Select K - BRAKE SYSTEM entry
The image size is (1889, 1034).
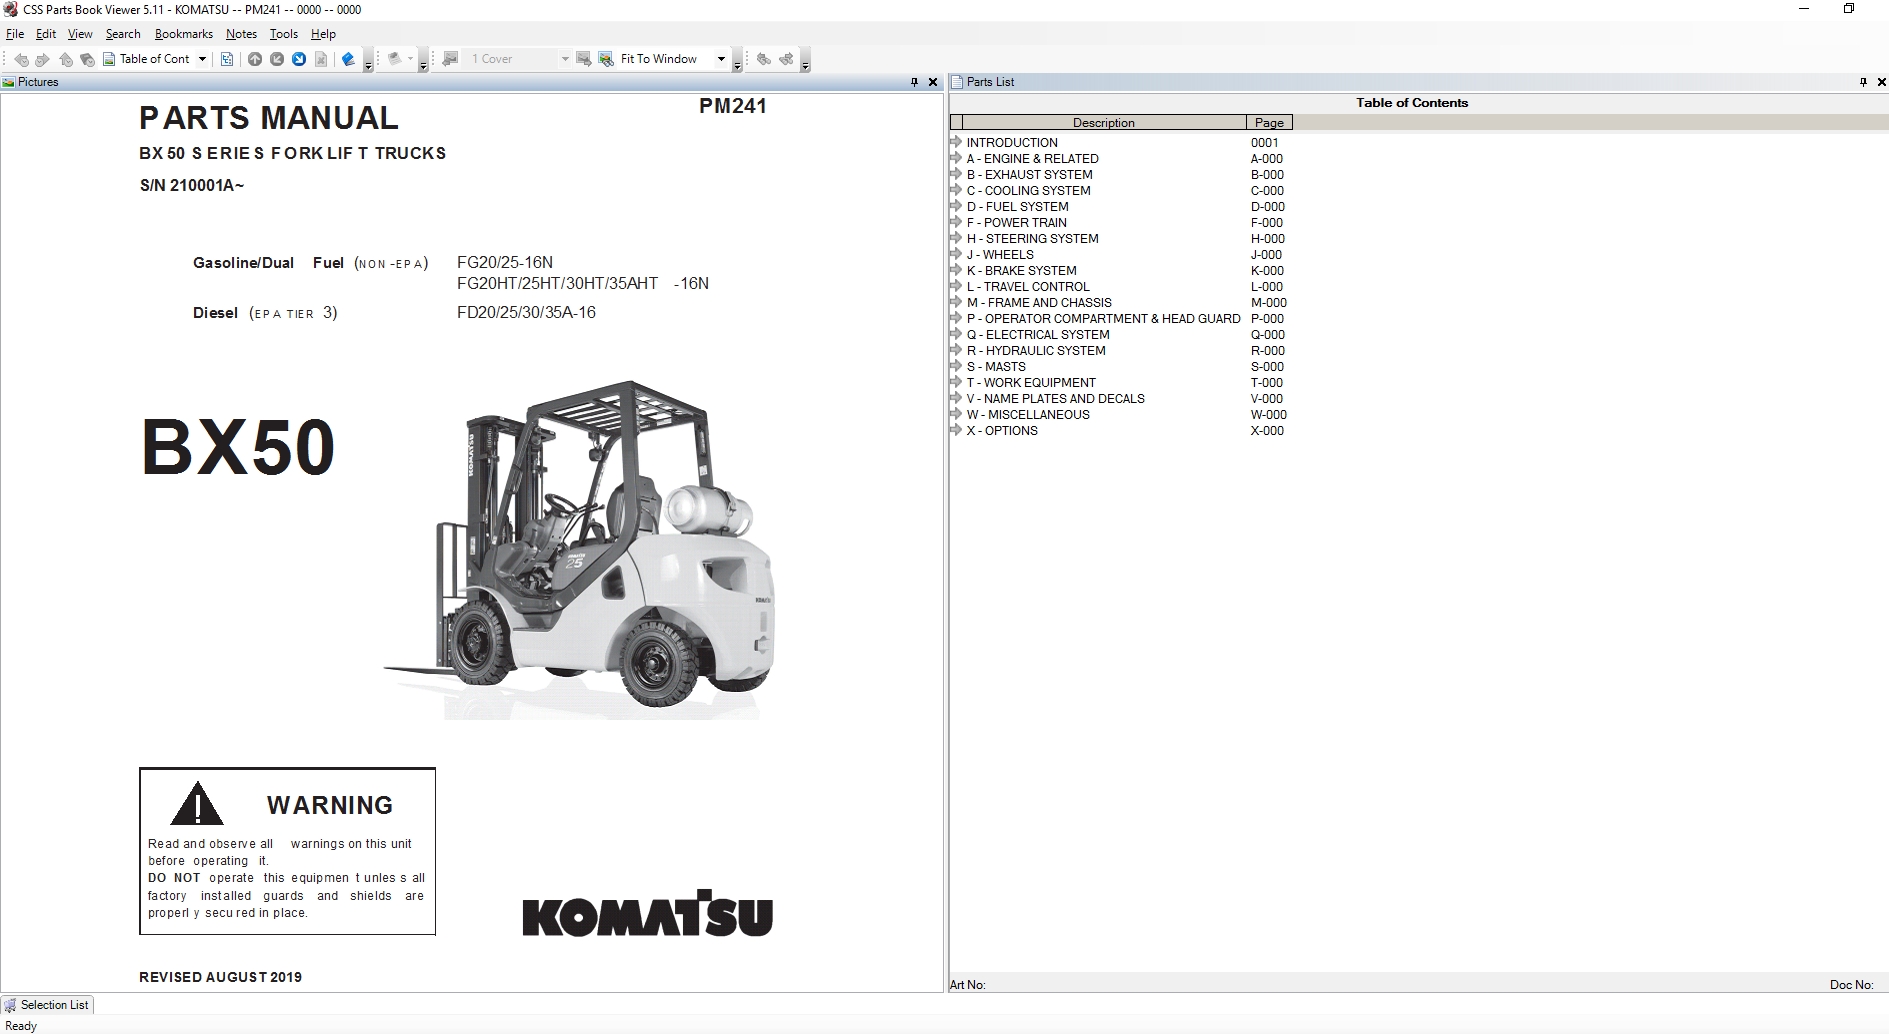(x=1021, y=271)
